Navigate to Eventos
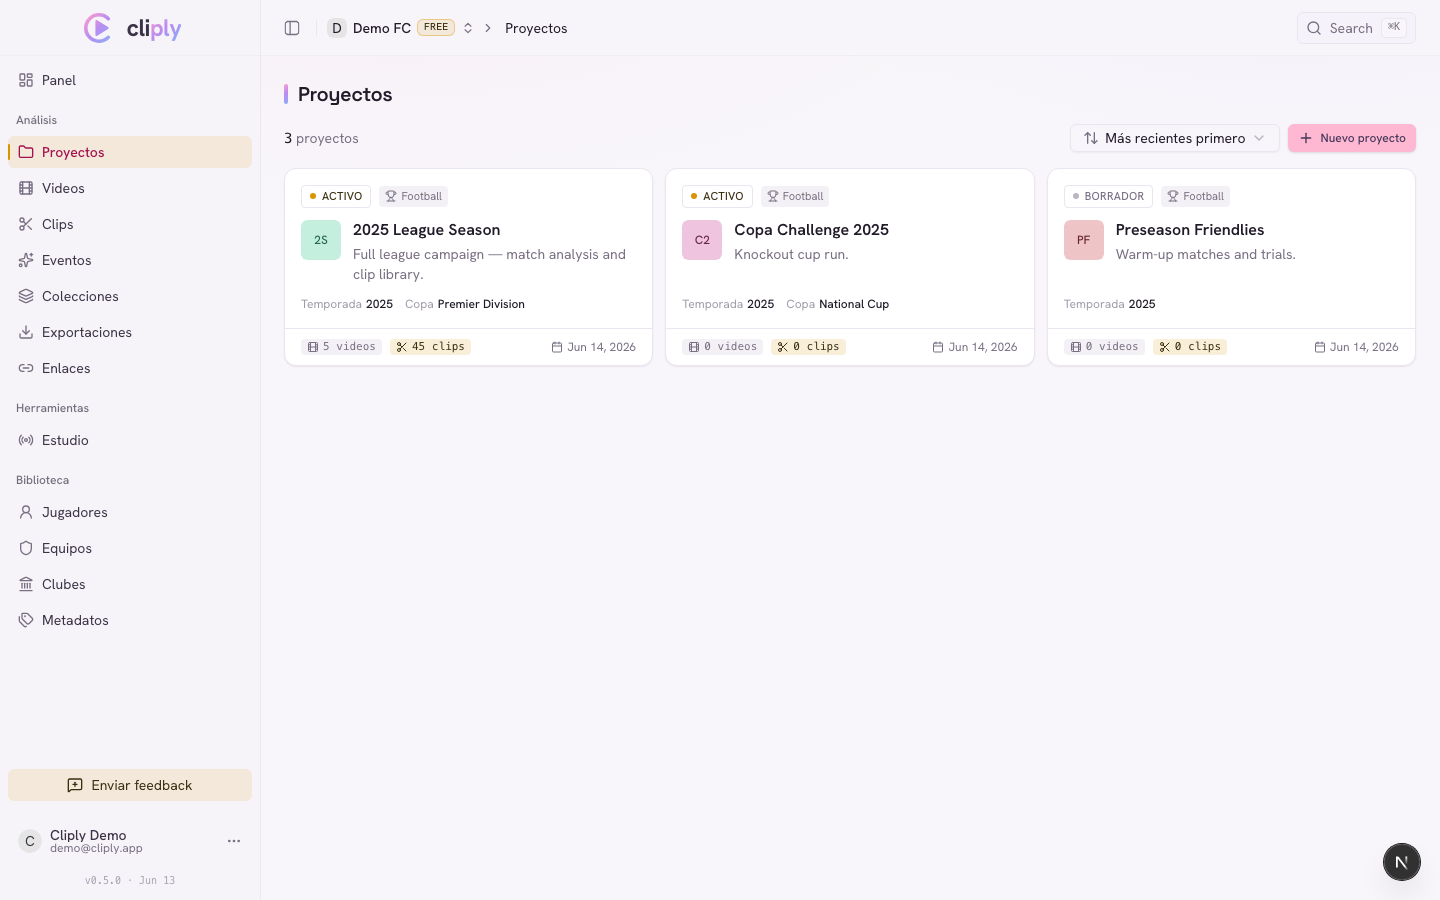Viewport: 1440px width, 900px height. pos(130,260)
